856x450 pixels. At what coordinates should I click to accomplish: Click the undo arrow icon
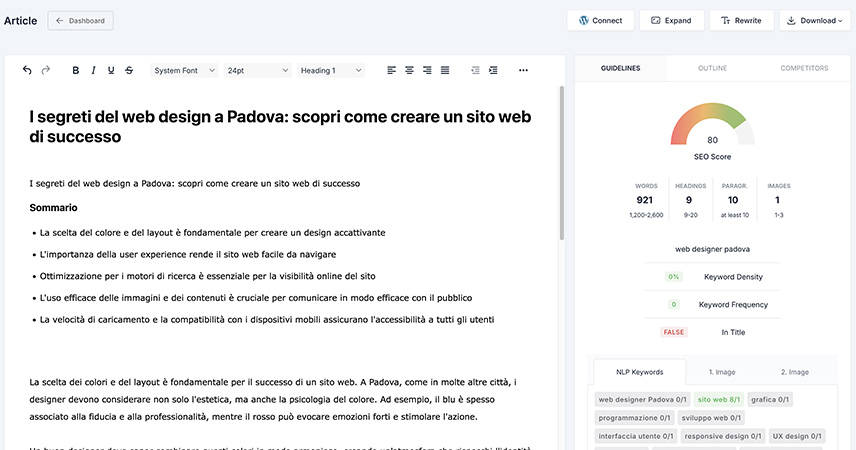(x=27, y=70)
